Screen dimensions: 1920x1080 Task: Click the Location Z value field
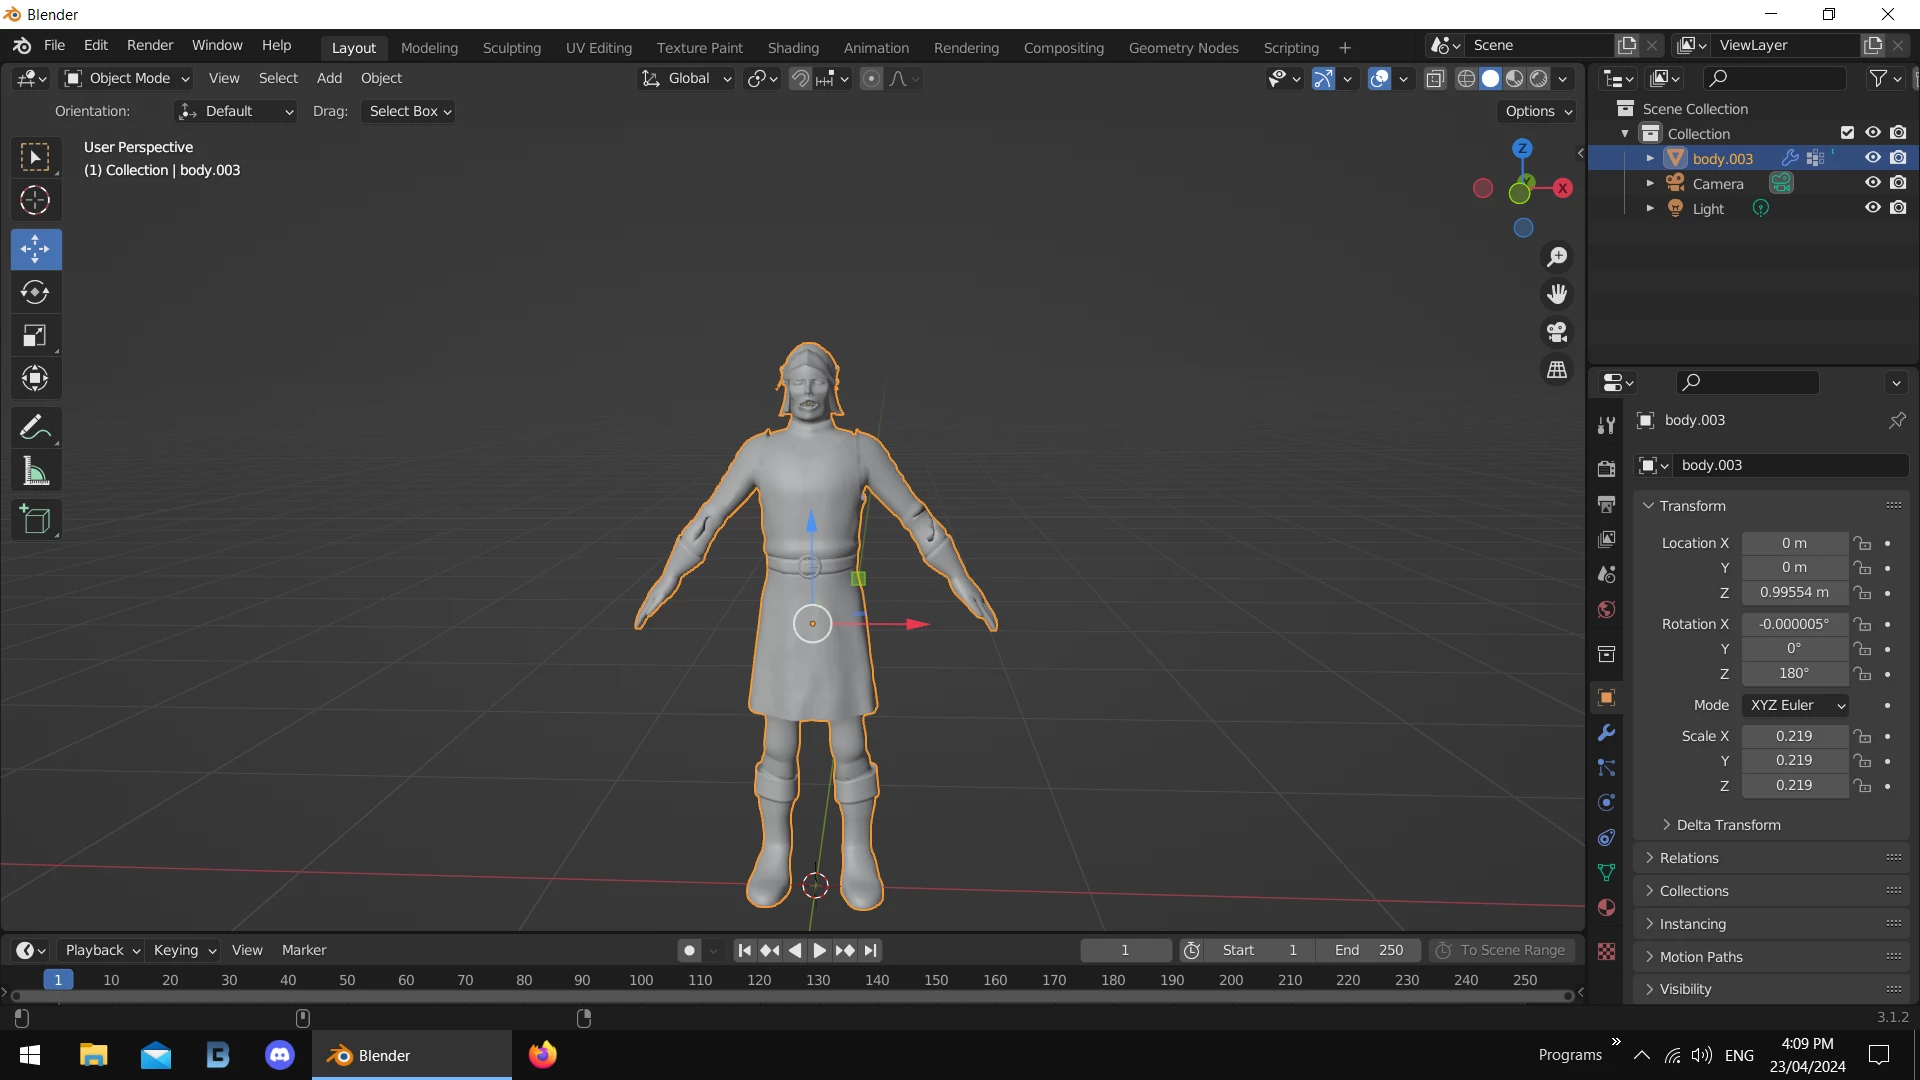click(x=1794, y=592)
